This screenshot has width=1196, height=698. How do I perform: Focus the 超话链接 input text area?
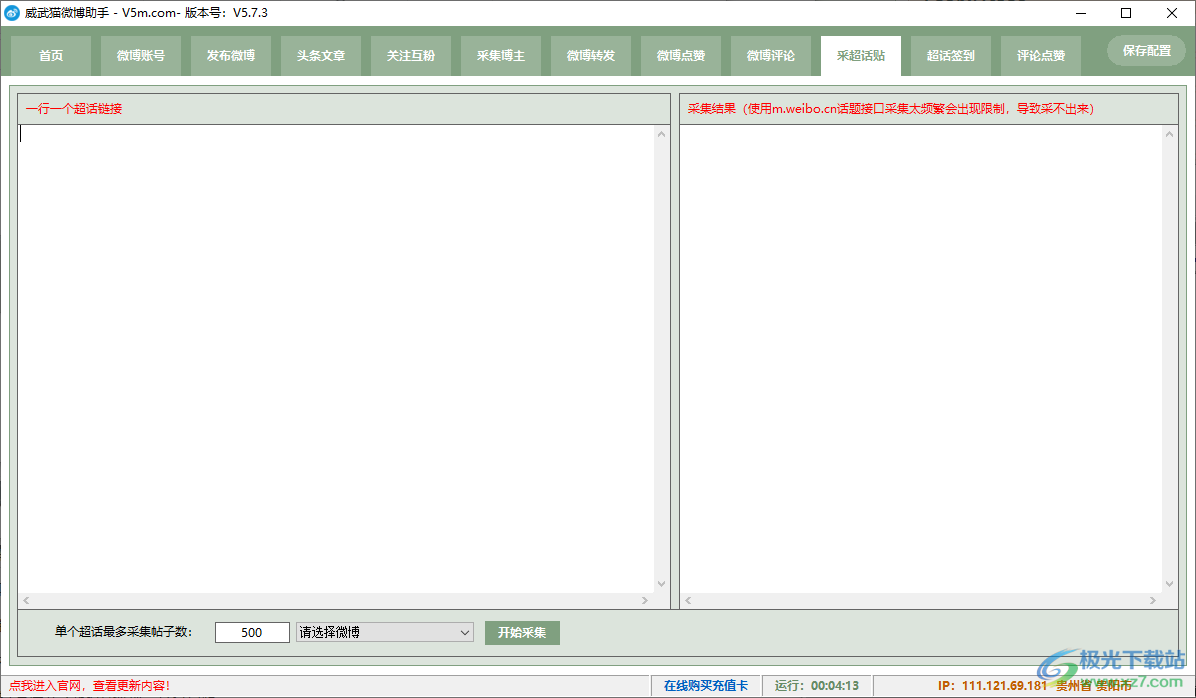point(336,359)
